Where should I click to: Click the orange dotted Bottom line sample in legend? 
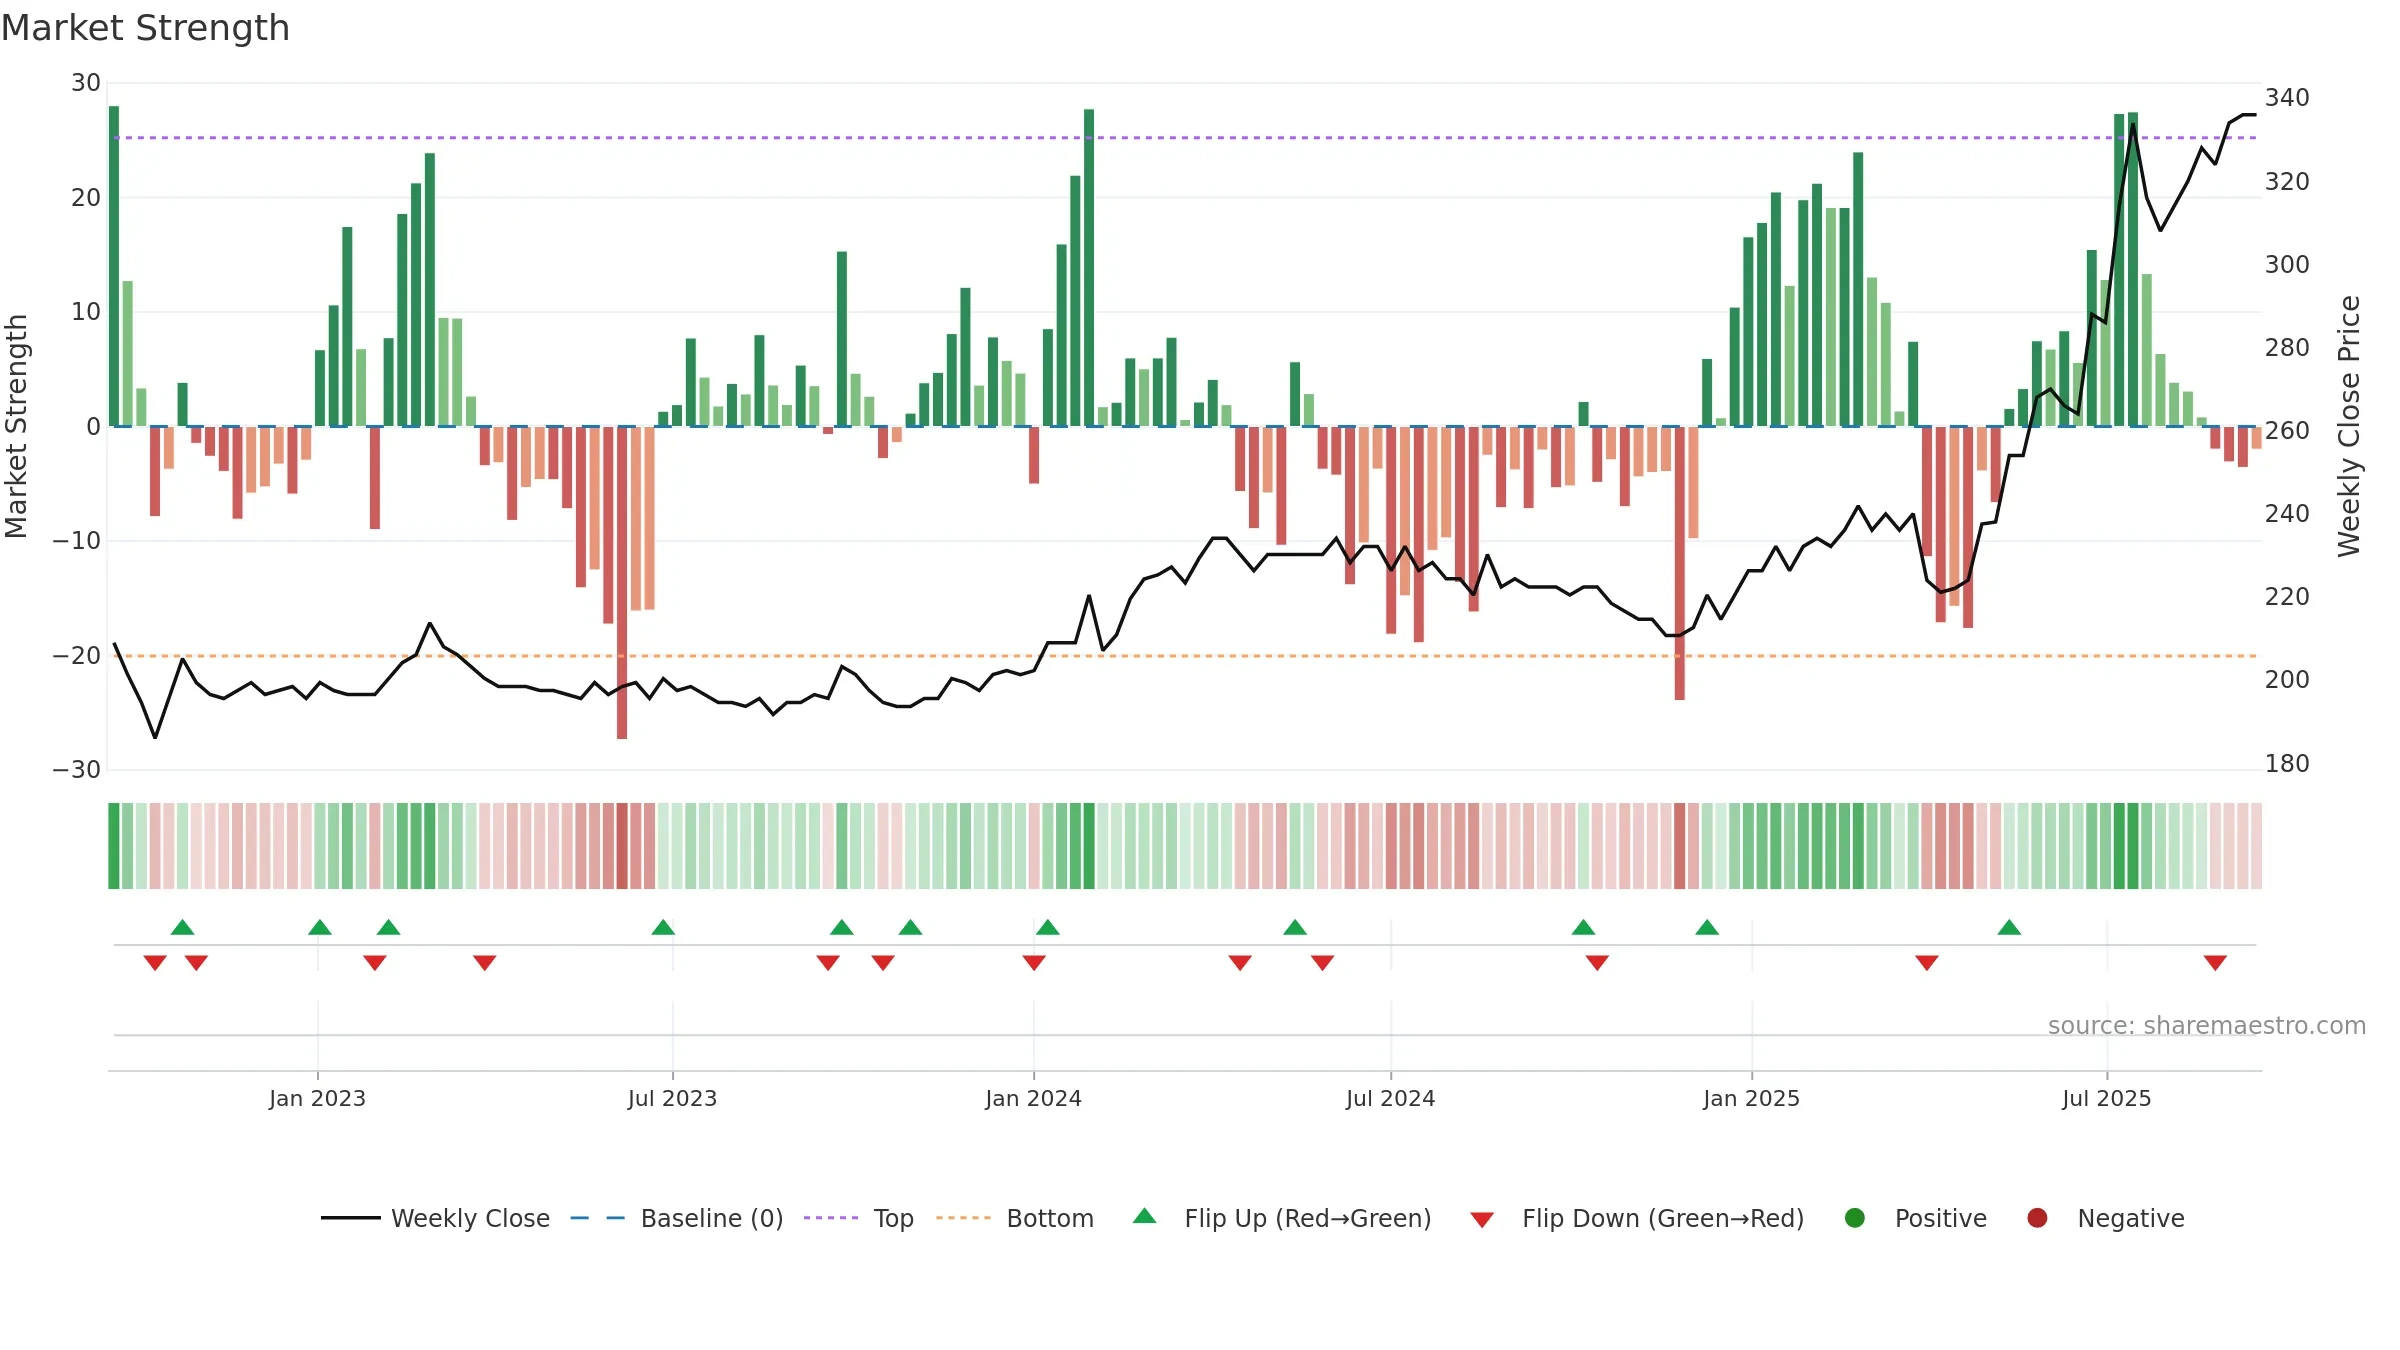[x=964, y=1218]
